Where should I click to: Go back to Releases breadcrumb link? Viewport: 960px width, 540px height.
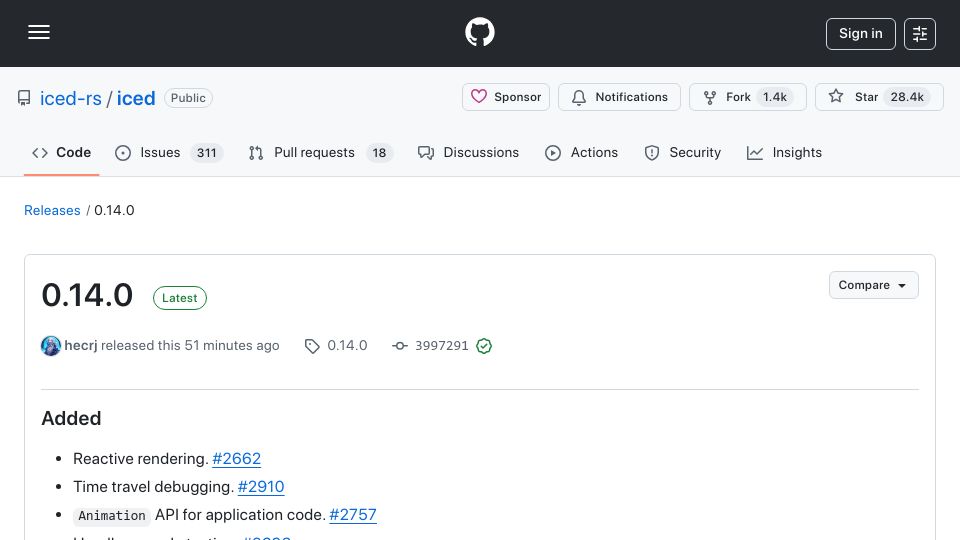(52, 210)
